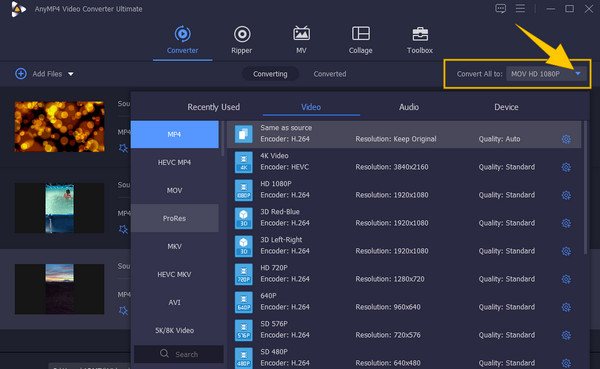Click Resolution: 3840x2160 text
The width and height of the screenshot is (600, 369).
click(392, 167)
